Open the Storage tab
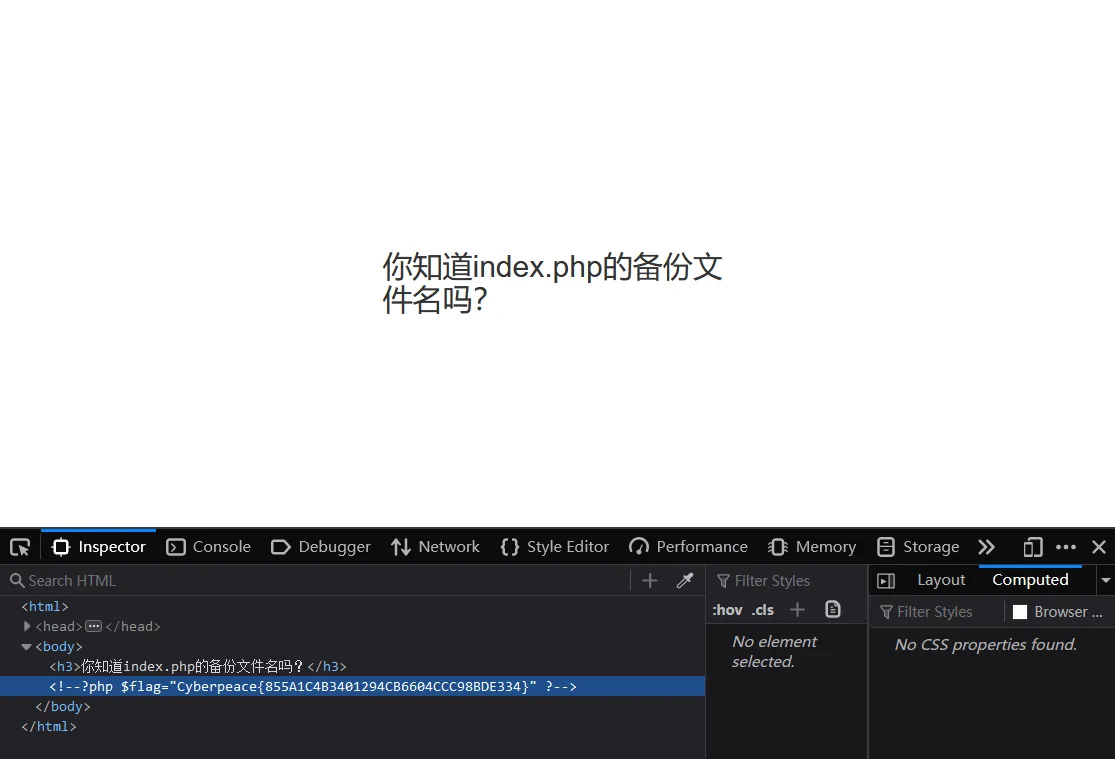This screenshot has height=759, width=1115. [x=918, y=547]
